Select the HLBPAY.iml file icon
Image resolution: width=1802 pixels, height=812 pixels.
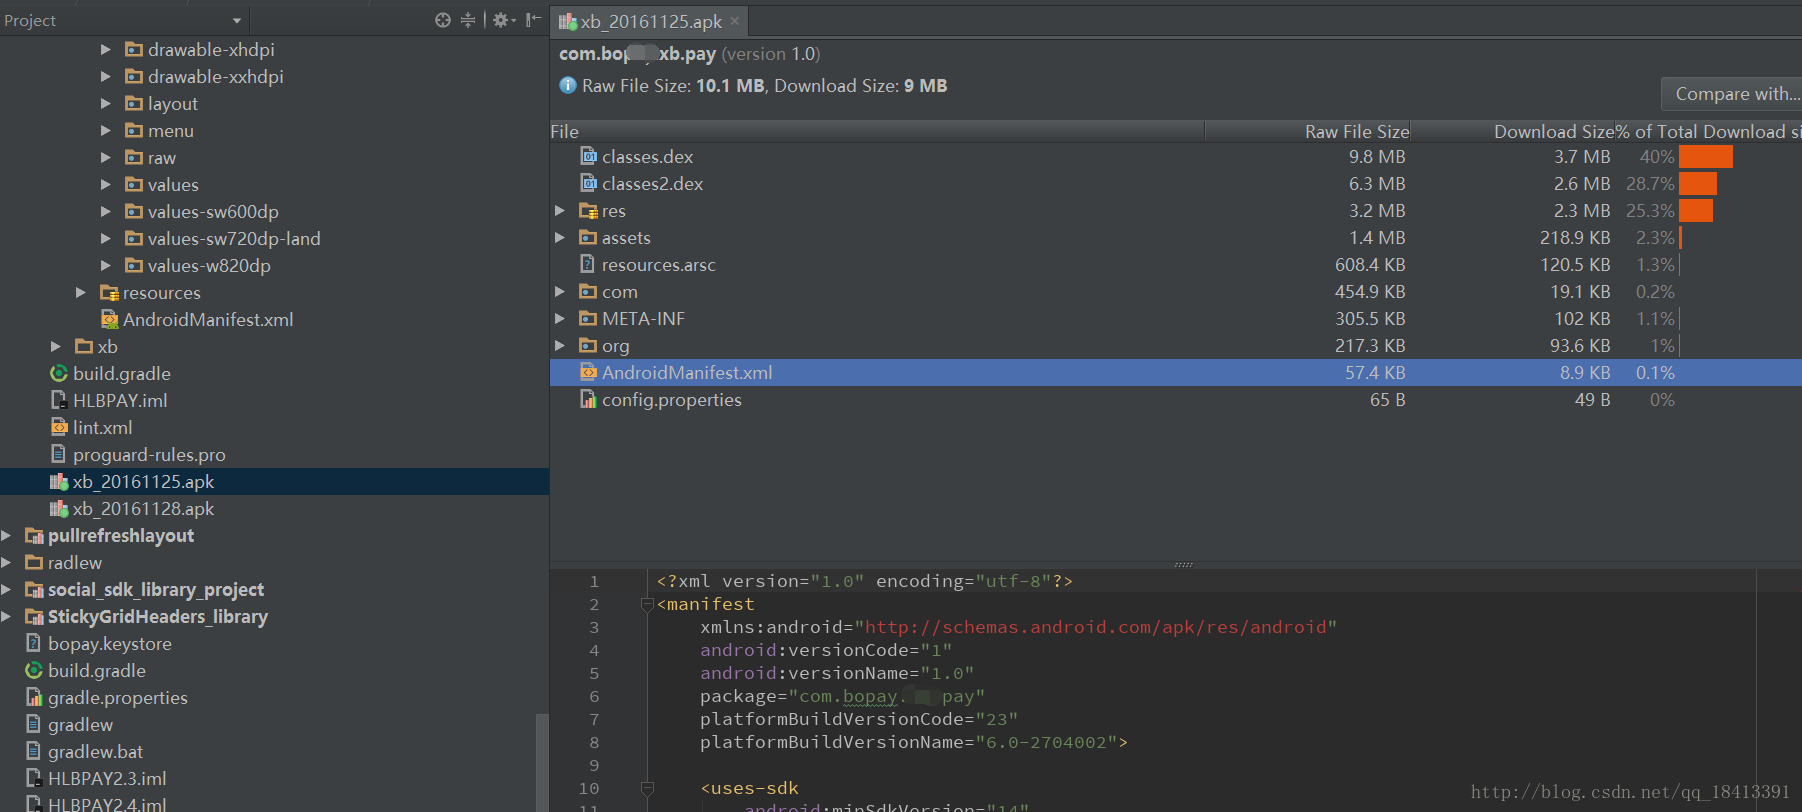click(59, 400)
